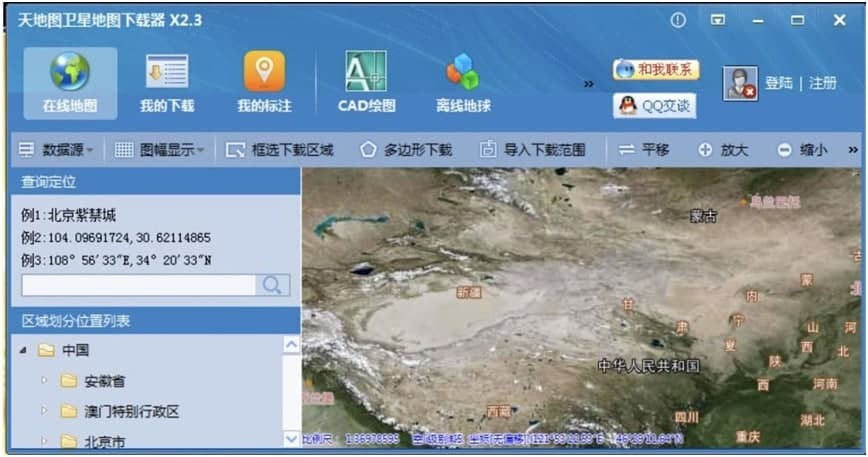Open the 在线地图 online map view
Screen dimensions: 868x457
70,83
